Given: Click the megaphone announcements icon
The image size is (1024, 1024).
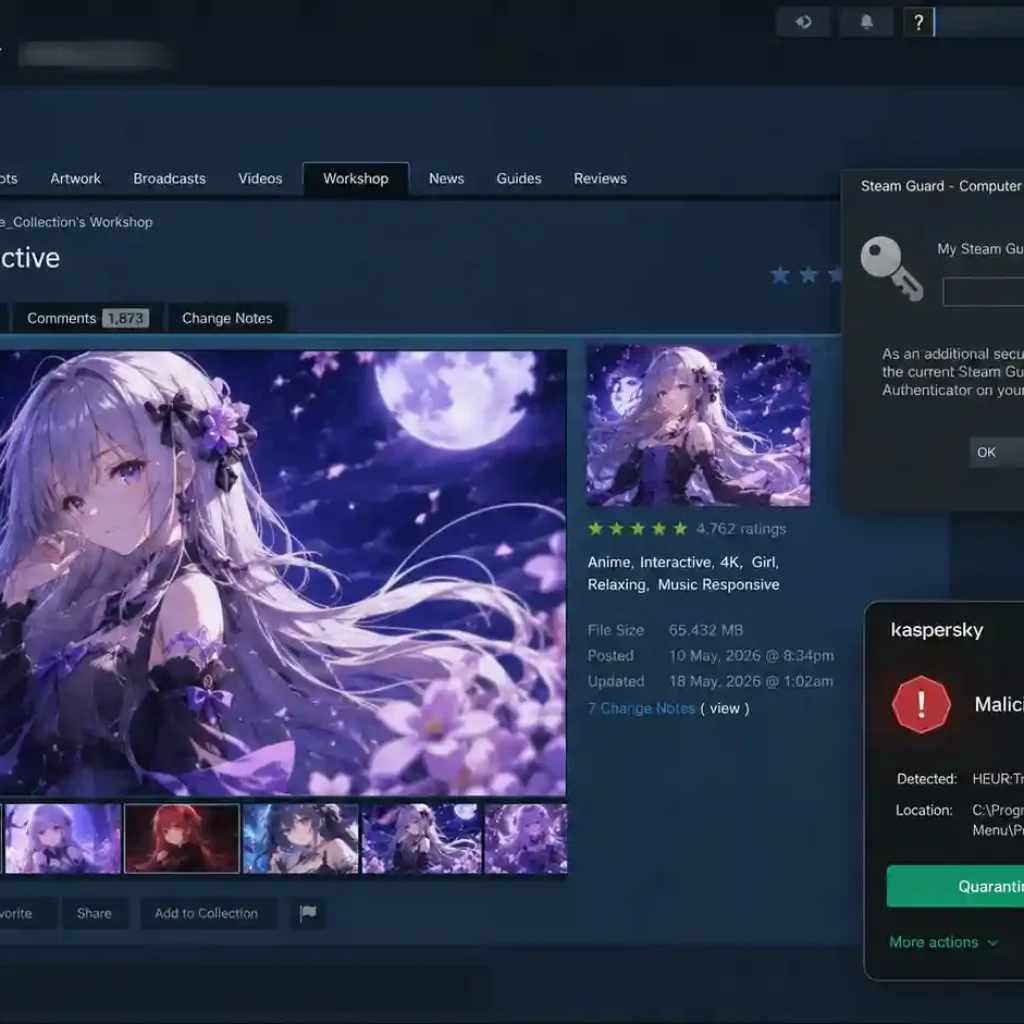Looking at the screenshot, I should pyautogui.click(x=803, y=22).
